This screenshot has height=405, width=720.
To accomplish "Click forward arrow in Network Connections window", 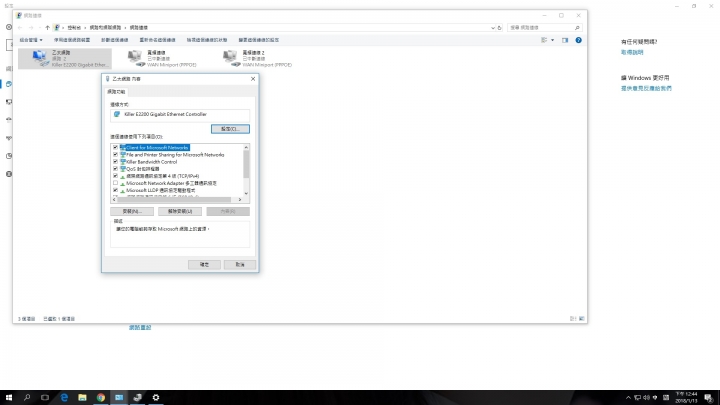I will (31, 28).
